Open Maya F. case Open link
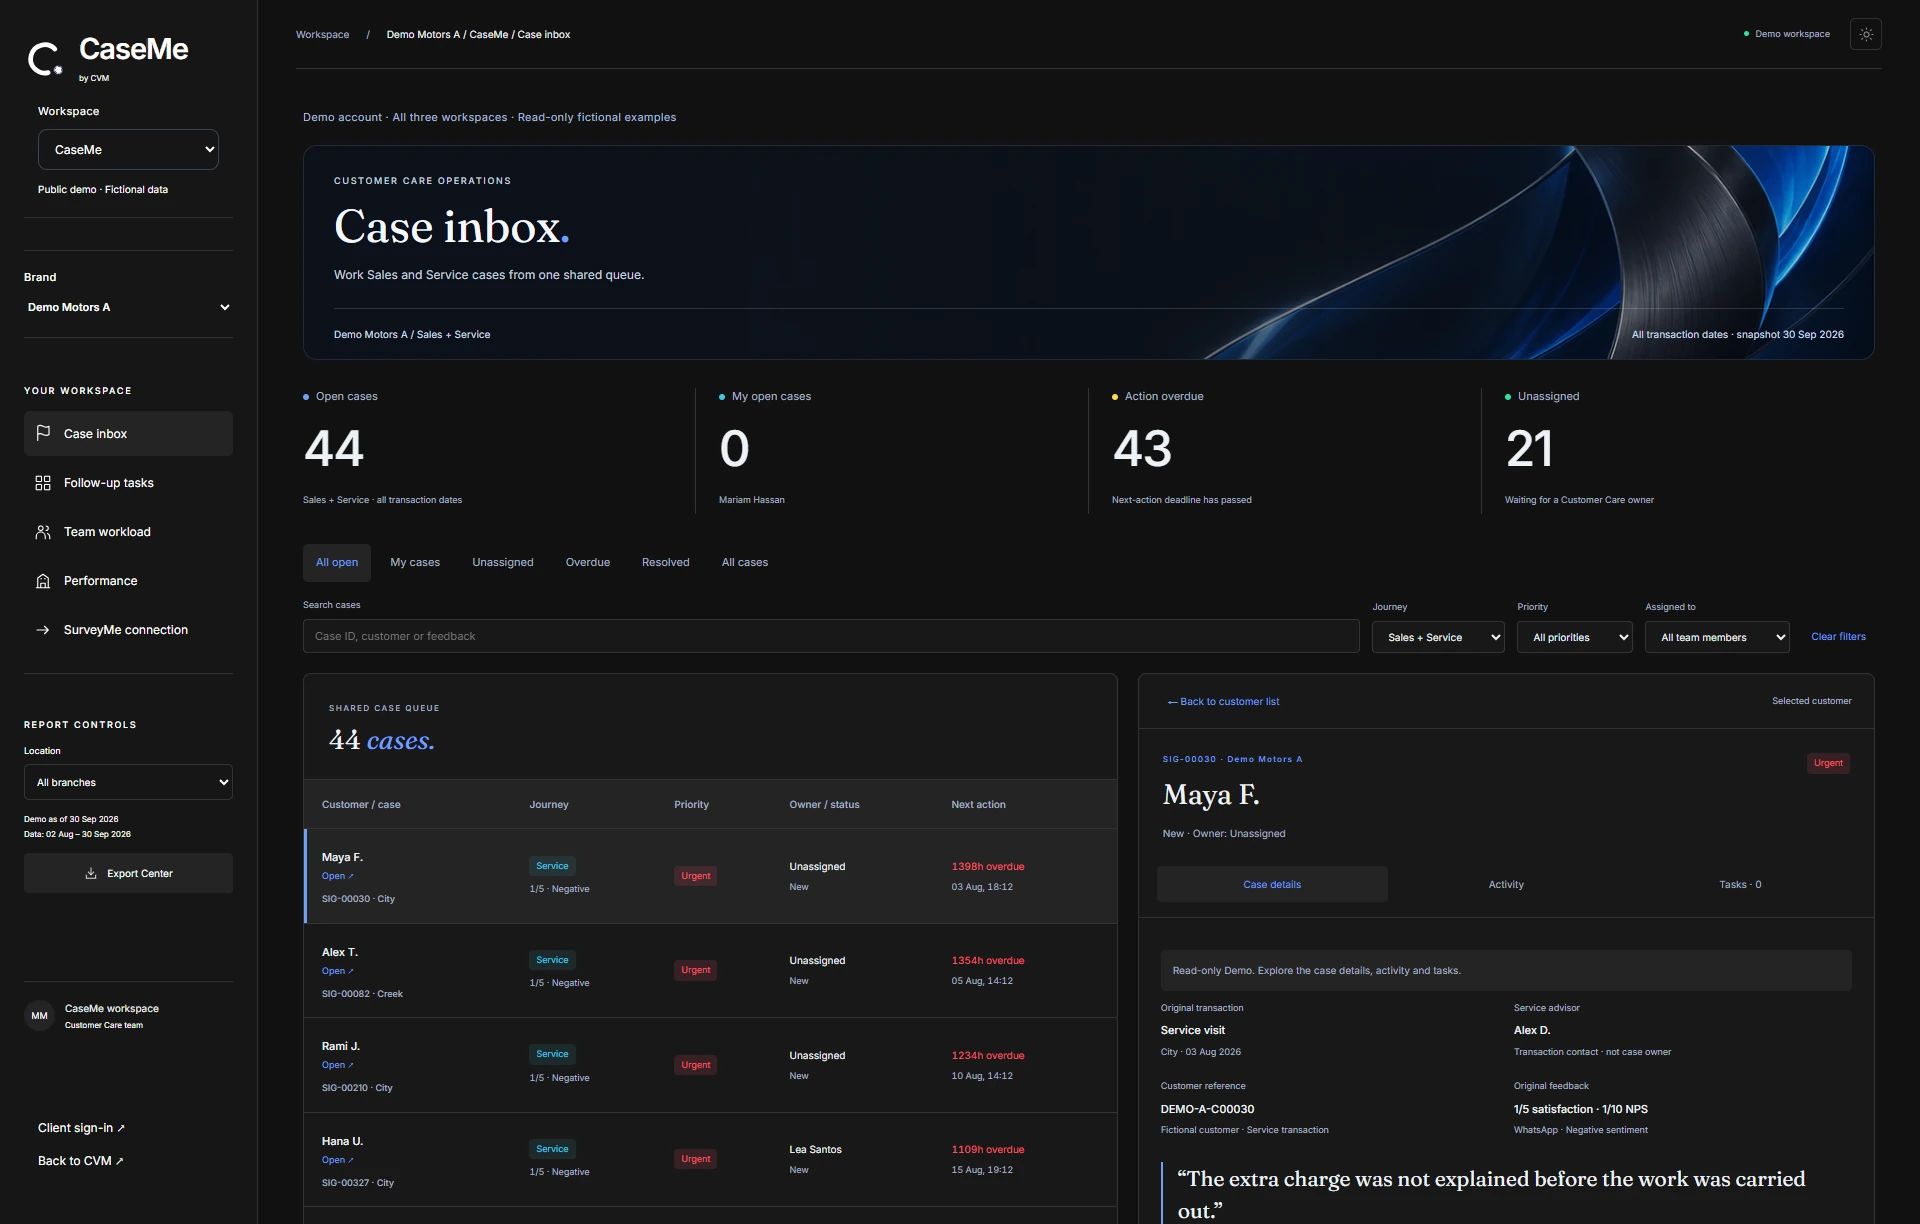1920x1224 pixels. pyautogui.click(x=337, y=876)
